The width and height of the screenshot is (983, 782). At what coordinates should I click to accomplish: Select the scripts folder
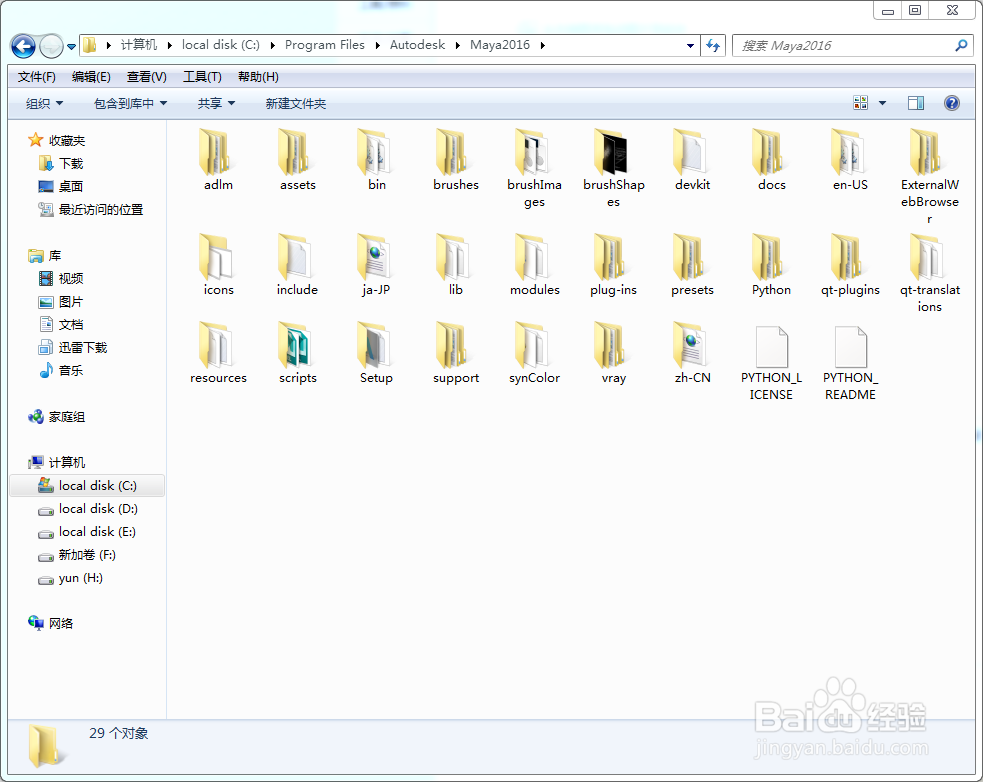click(x=297, y=352)
